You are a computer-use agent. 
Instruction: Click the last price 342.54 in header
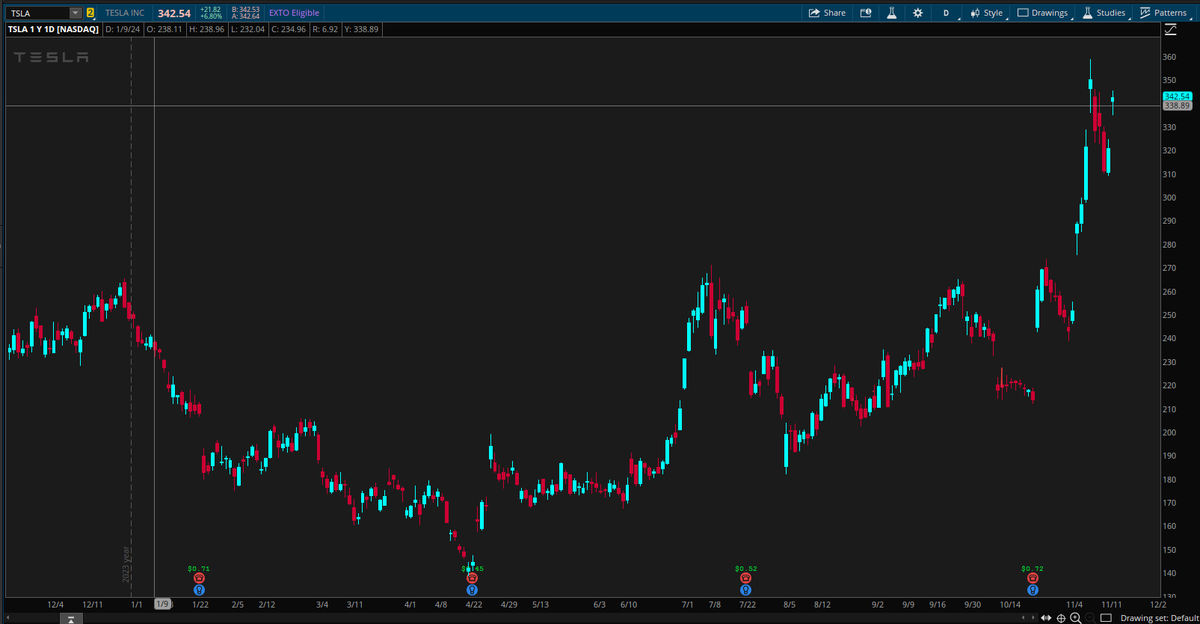click(x=174, y=13)
